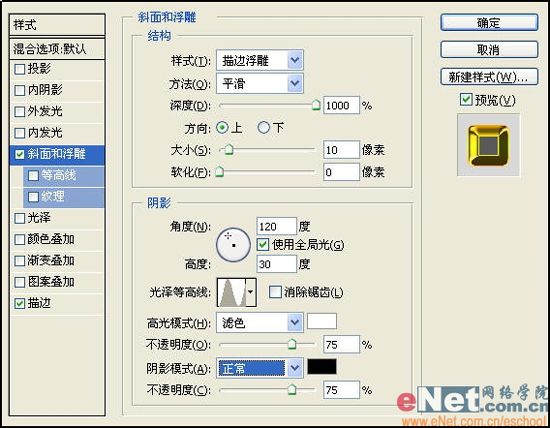The height and width of the screenshot is (428, 550).
Task: Click the 确定 OK button
Action: tap(489, 23)
